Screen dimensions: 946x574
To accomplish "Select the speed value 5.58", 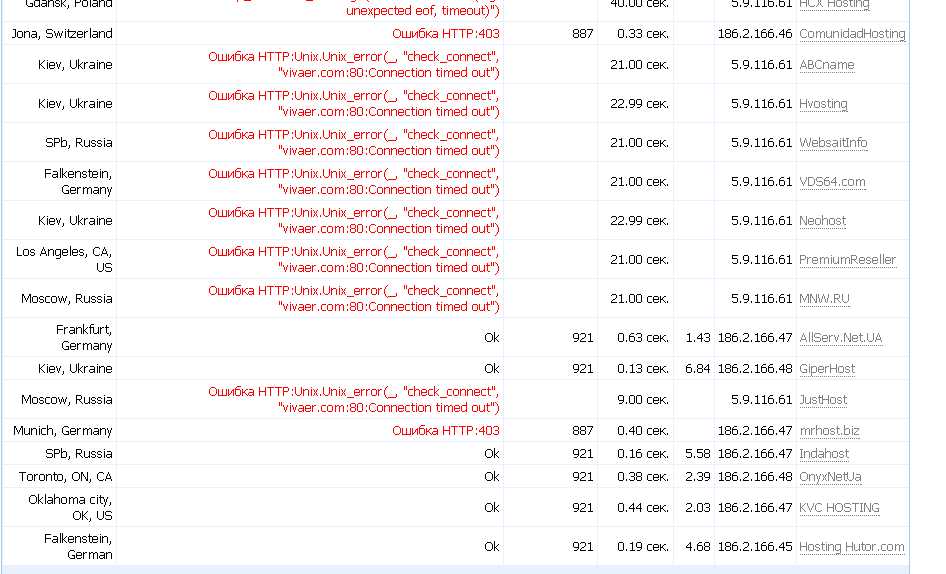I will [x=698, y=454].
